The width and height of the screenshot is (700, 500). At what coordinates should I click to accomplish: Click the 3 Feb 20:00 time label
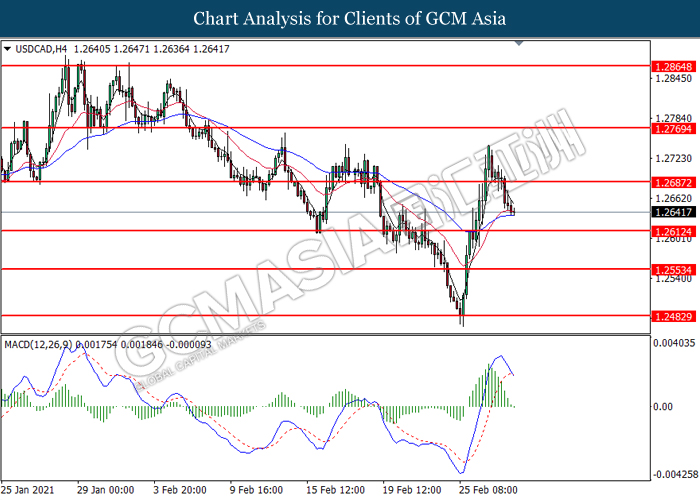[x=180, y=490]
